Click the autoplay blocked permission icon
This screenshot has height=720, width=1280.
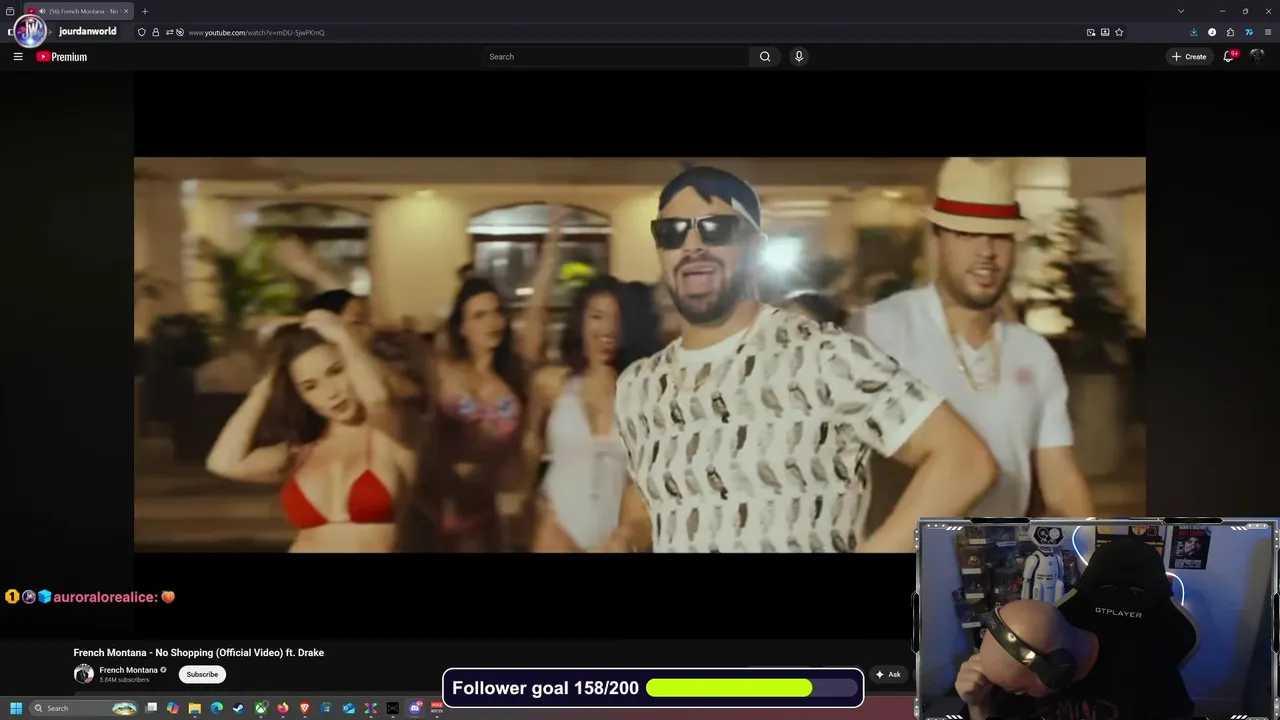180,32
